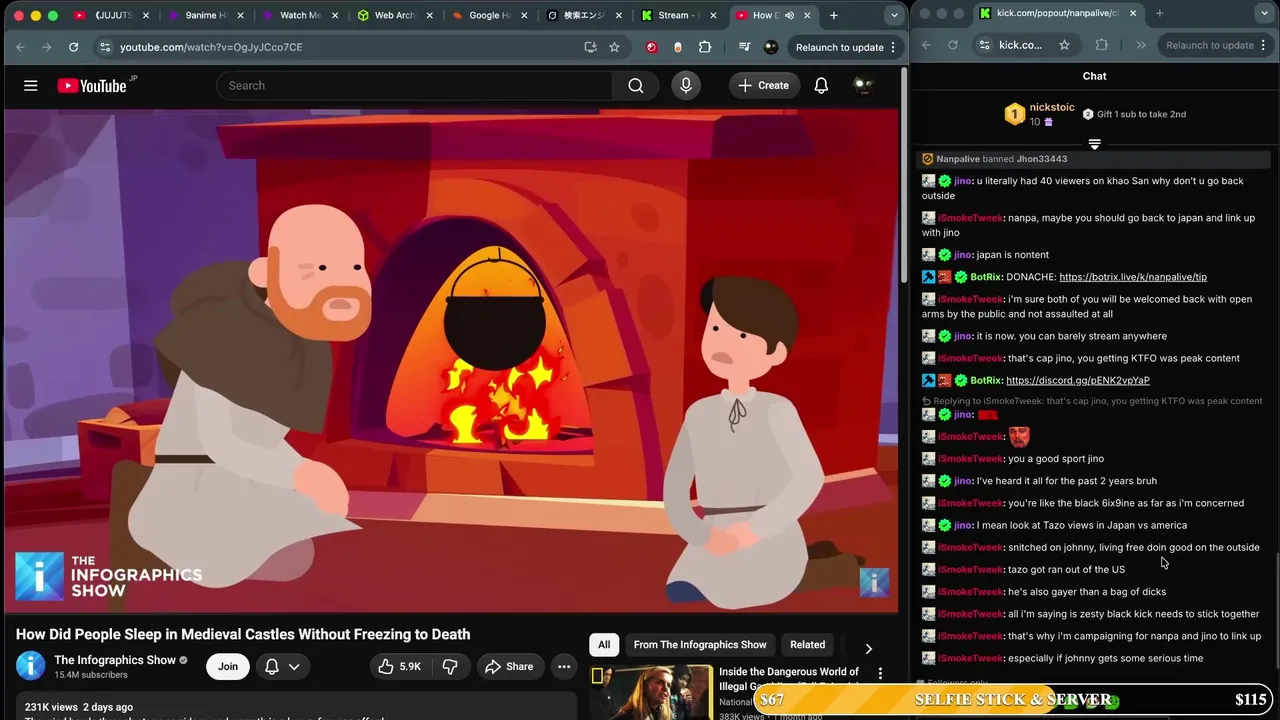Click The Infographics Show channel name
1280x720 pixels.
click(115, 660)
